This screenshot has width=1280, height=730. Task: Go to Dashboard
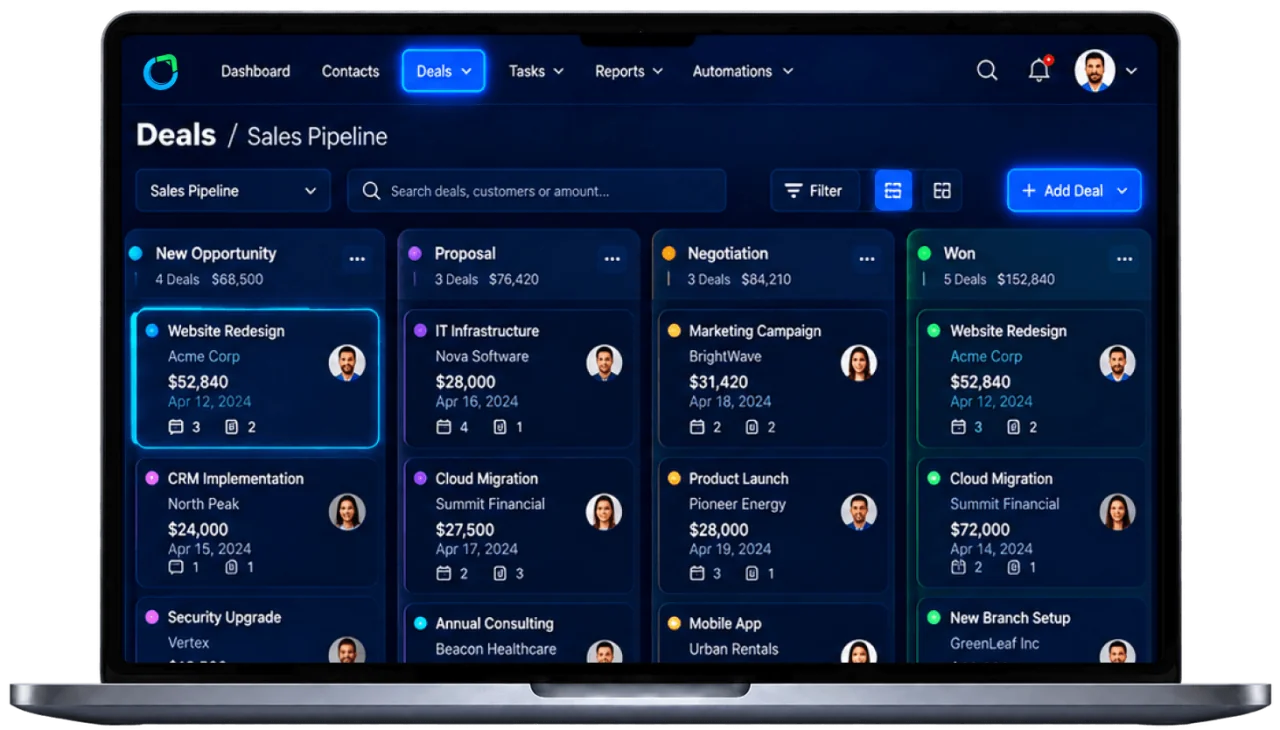tap(255, 71)
